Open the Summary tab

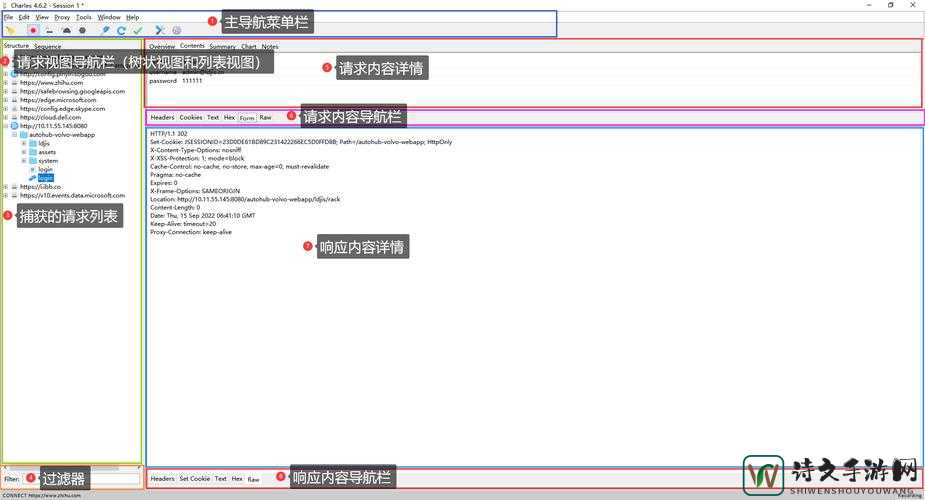point(222,46)
